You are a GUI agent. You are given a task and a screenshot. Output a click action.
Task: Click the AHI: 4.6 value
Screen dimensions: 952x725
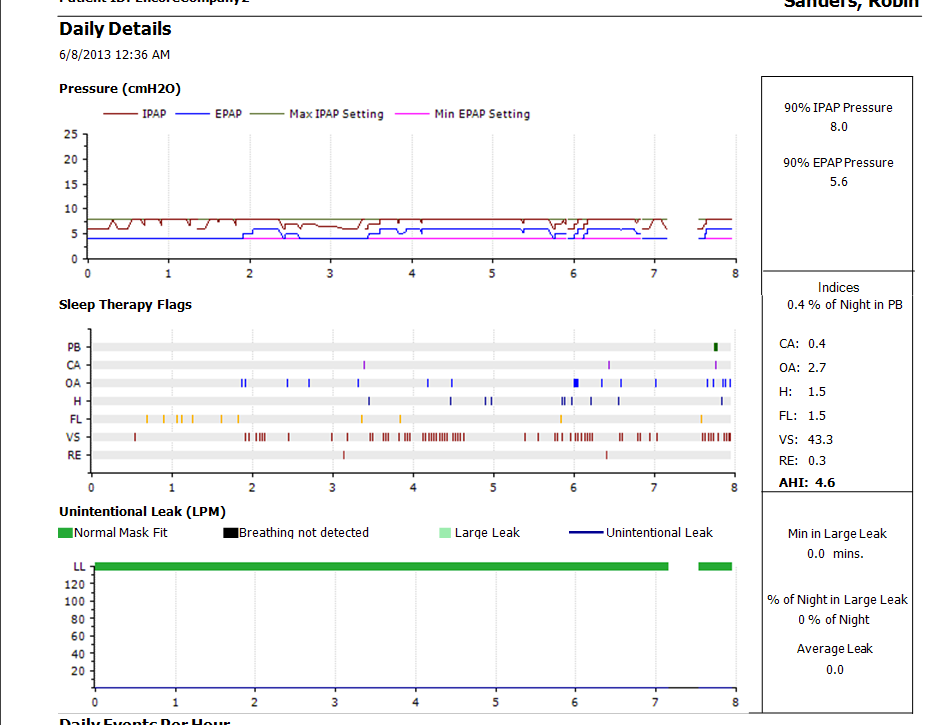click(x=806, y=482)
